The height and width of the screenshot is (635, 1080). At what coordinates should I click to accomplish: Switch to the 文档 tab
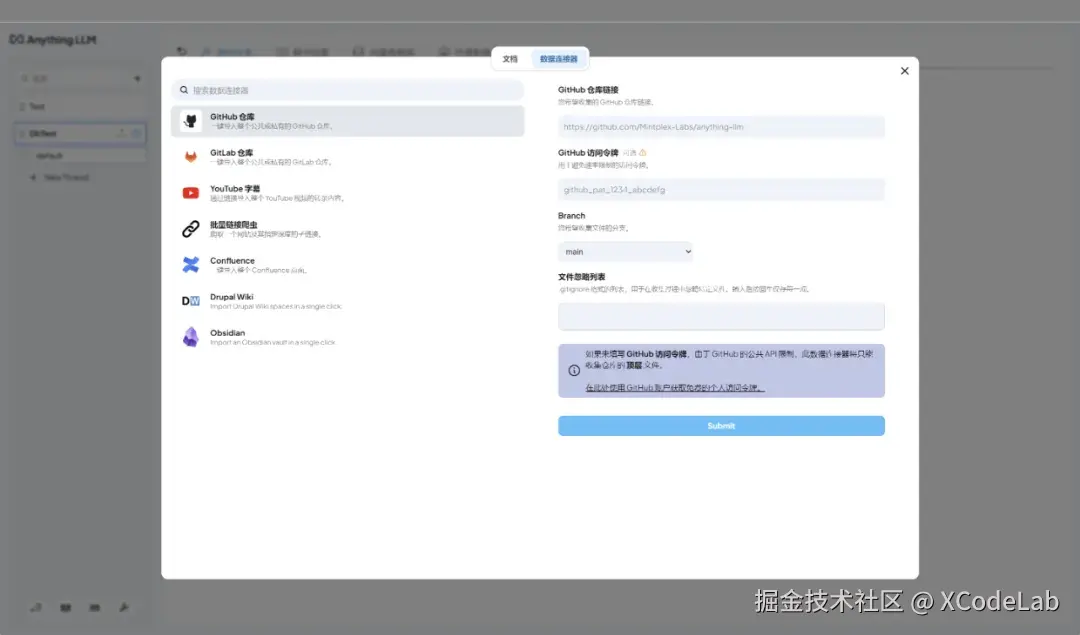pyautogui.click(x=510, y=59)
